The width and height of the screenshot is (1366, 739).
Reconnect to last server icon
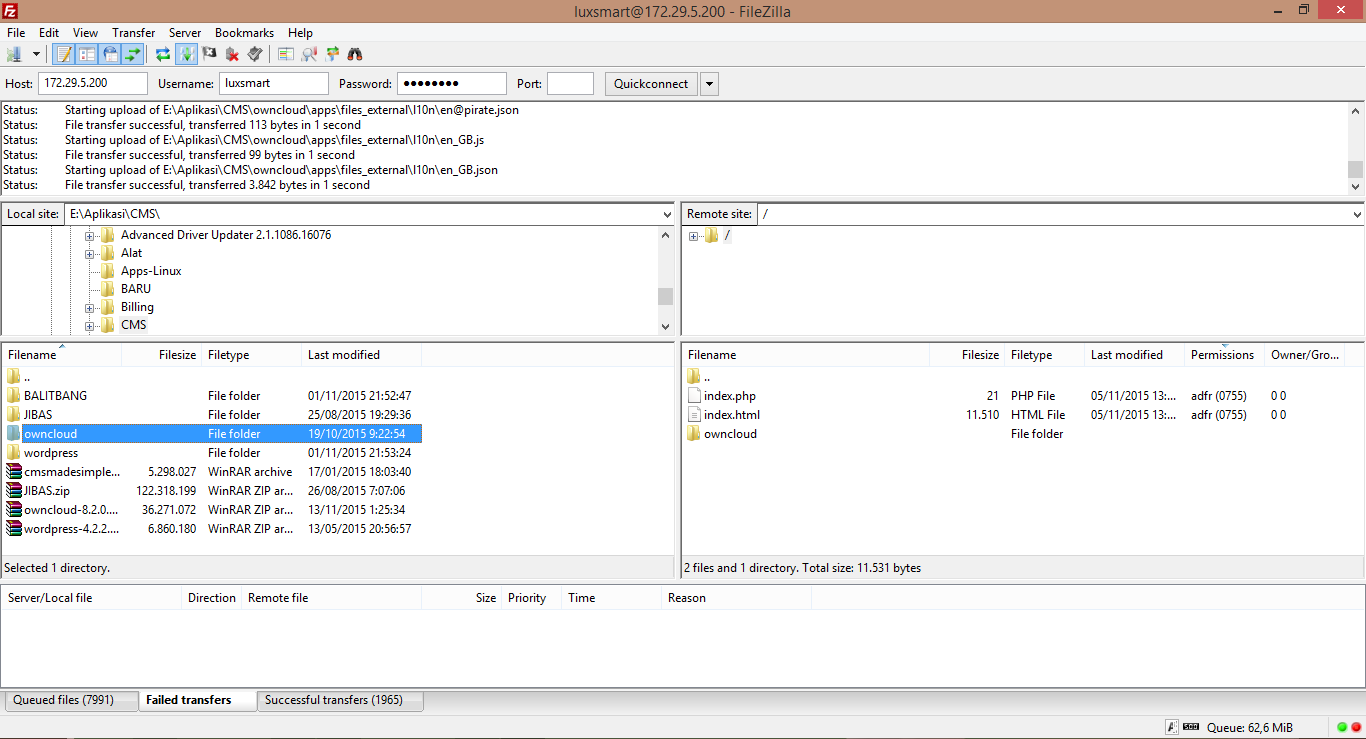[255, 54]
